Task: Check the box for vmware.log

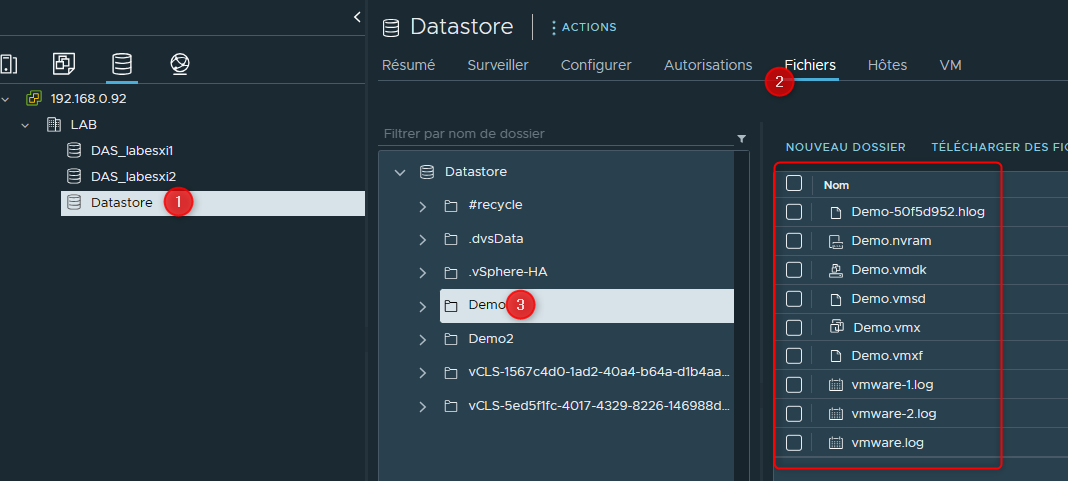Action: (x=794, y=443)
